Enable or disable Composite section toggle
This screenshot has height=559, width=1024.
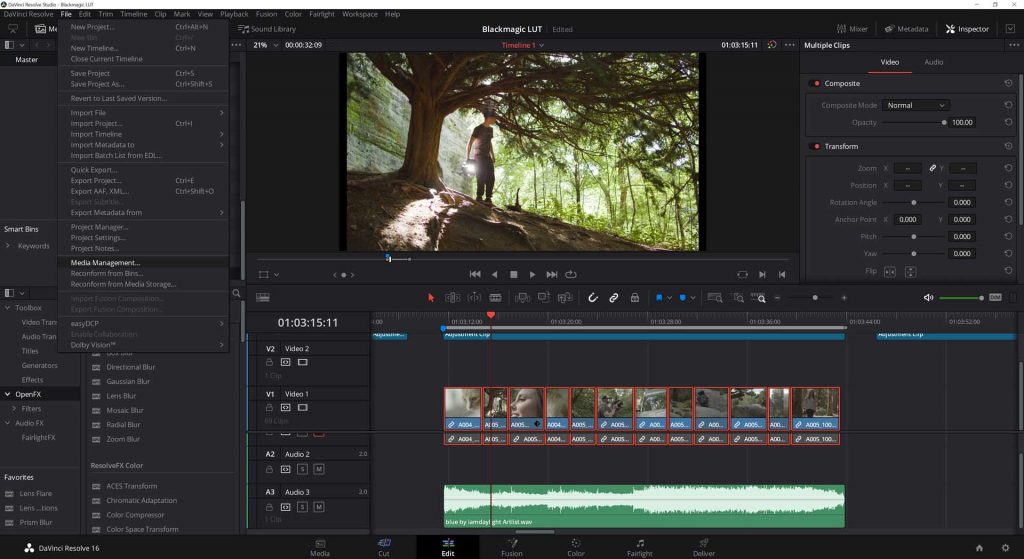coord(815,84)
